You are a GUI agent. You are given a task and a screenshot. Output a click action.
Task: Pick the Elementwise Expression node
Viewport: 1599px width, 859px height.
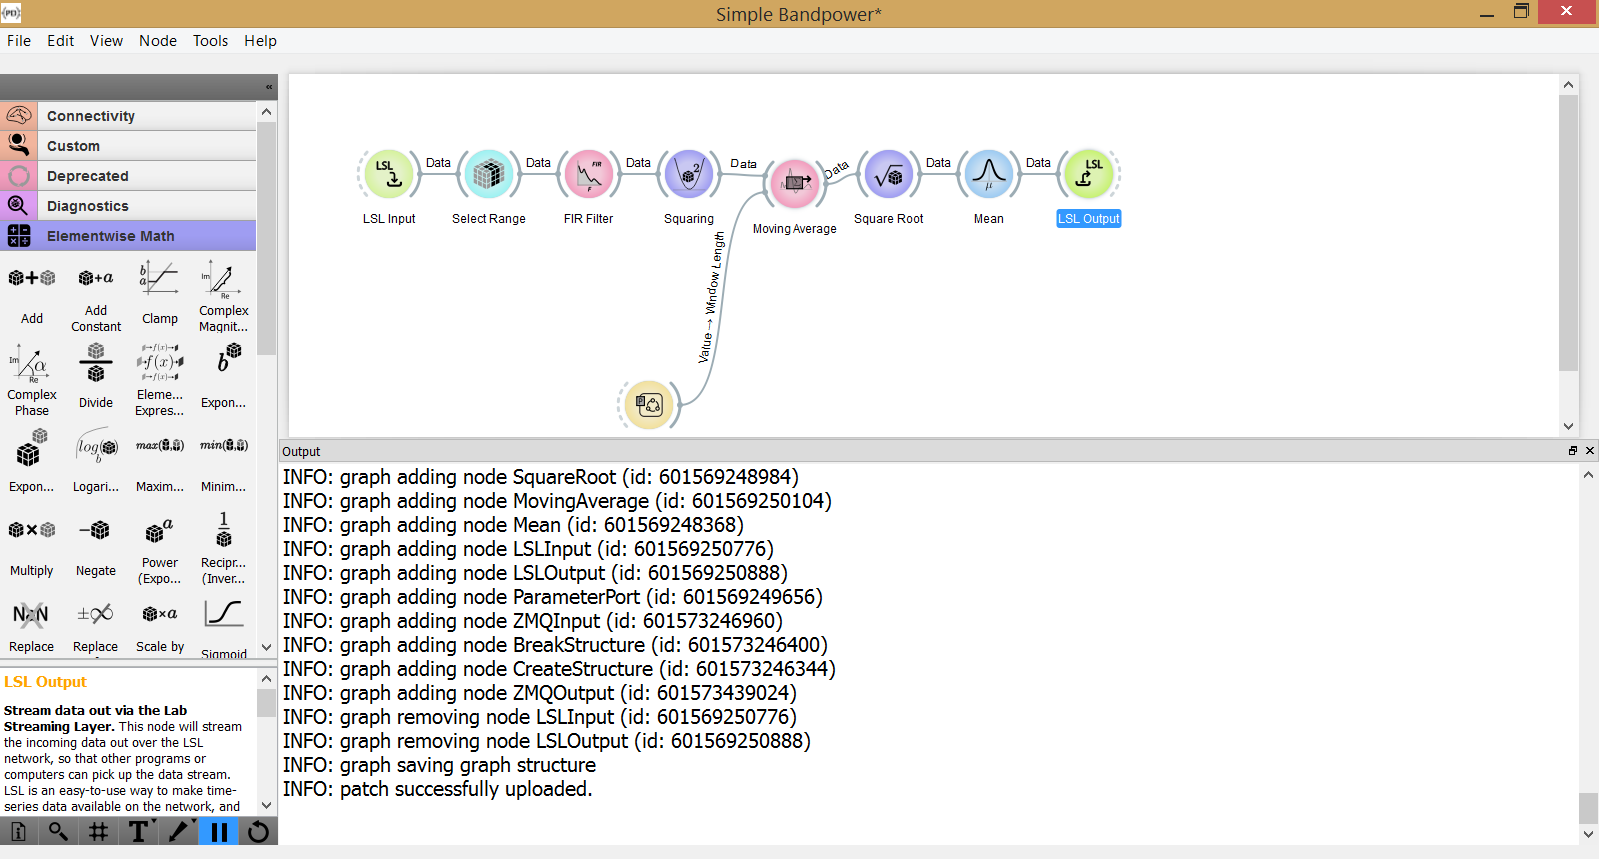click(x=160, y=379)
